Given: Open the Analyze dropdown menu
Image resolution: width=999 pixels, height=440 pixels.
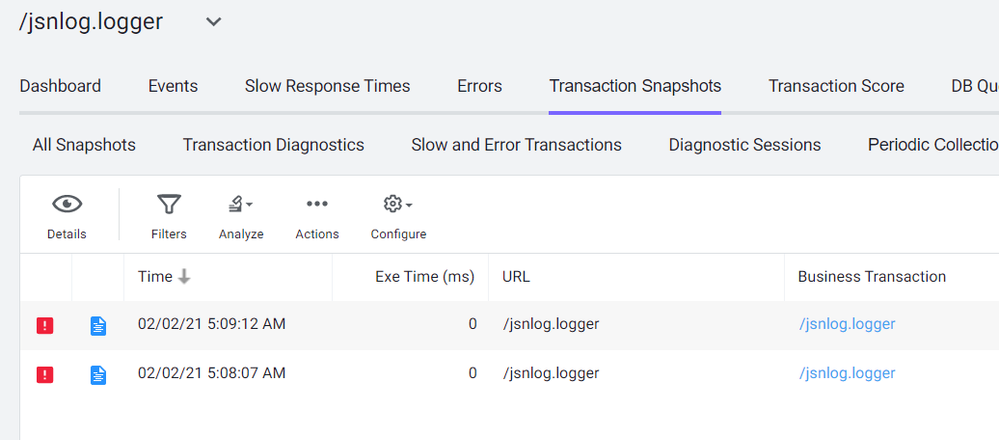Looking at the screenshot, I should pos(240,205).
